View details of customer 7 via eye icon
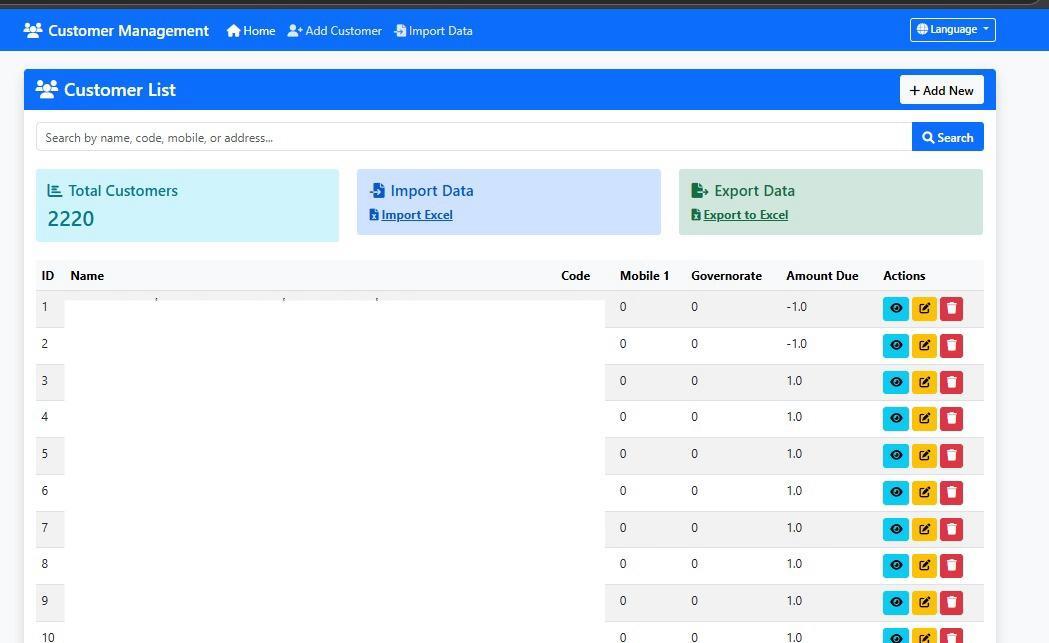 point(896,529)
